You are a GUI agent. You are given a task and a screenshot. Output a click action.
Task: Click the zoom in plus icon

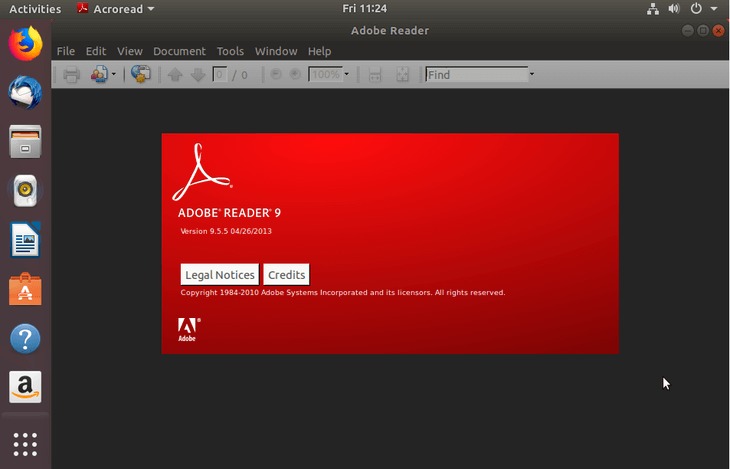(x=295, y=74)
